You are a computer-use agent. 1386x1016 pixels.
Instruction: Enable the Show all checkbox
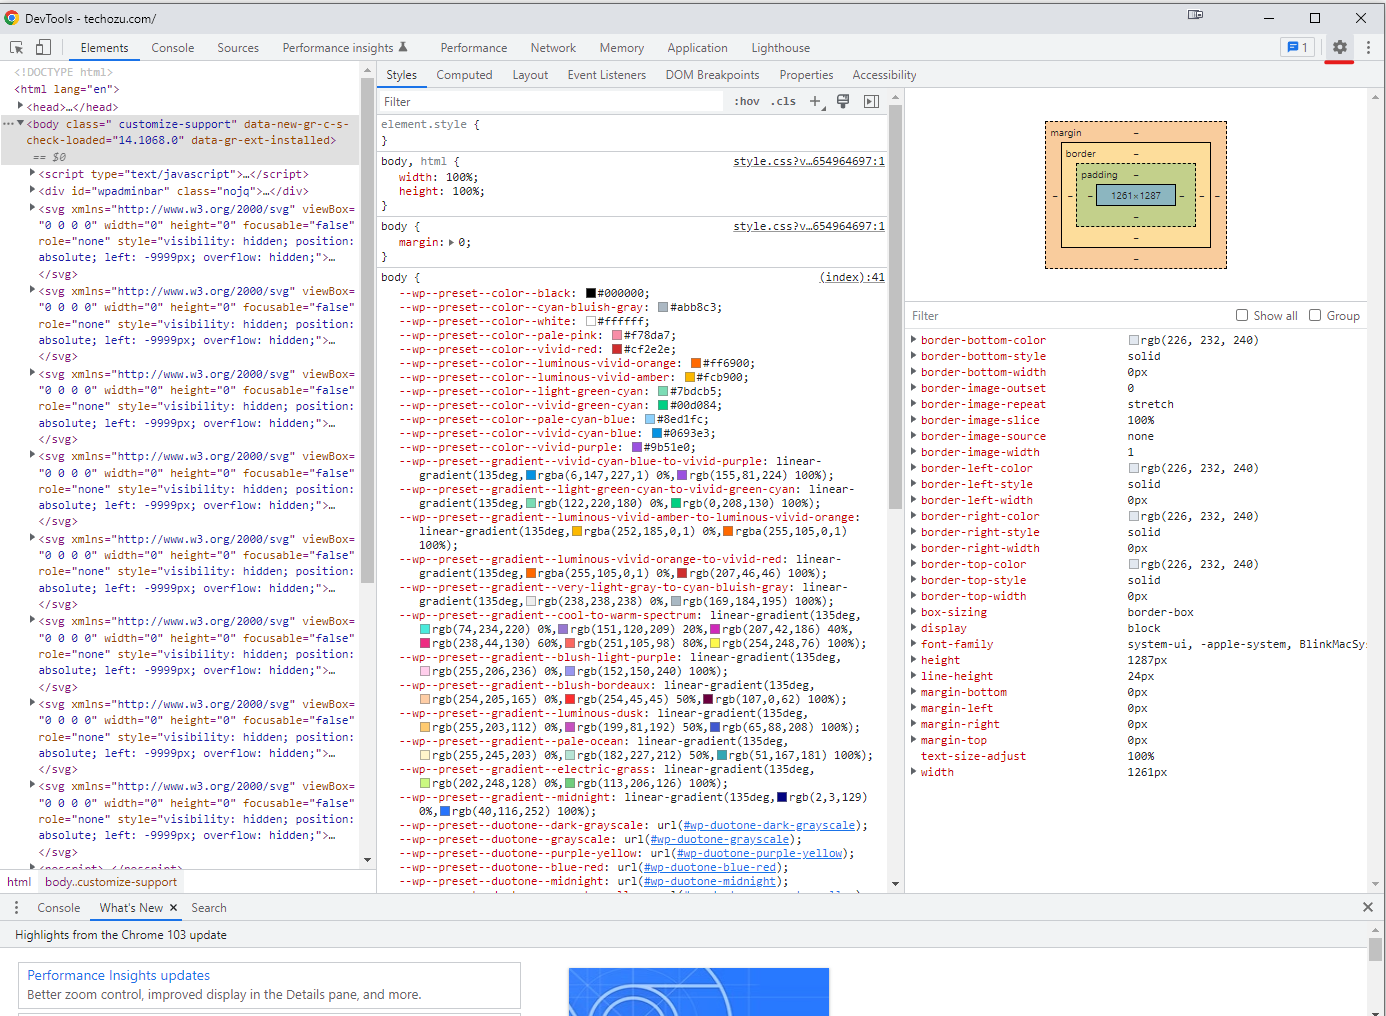tap(1241, 315)
